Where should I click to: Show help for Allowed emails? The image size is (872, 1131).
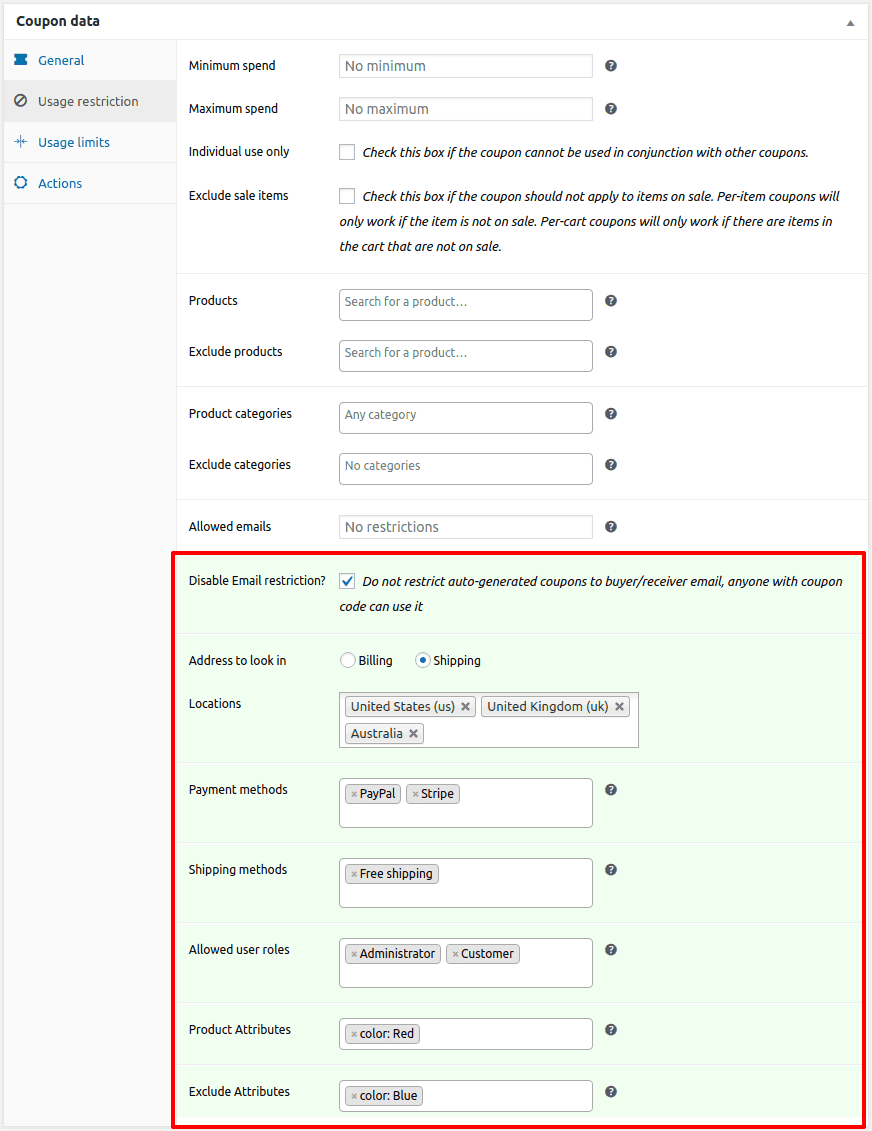pos(611,527)
